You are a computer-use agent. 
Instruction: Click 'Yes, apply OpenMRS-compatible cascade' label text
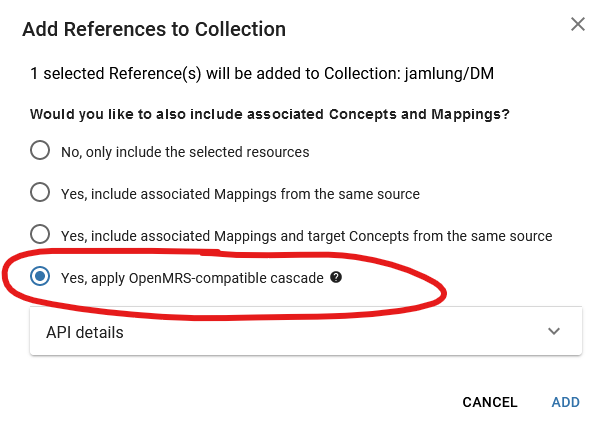(x=192, y=278)
